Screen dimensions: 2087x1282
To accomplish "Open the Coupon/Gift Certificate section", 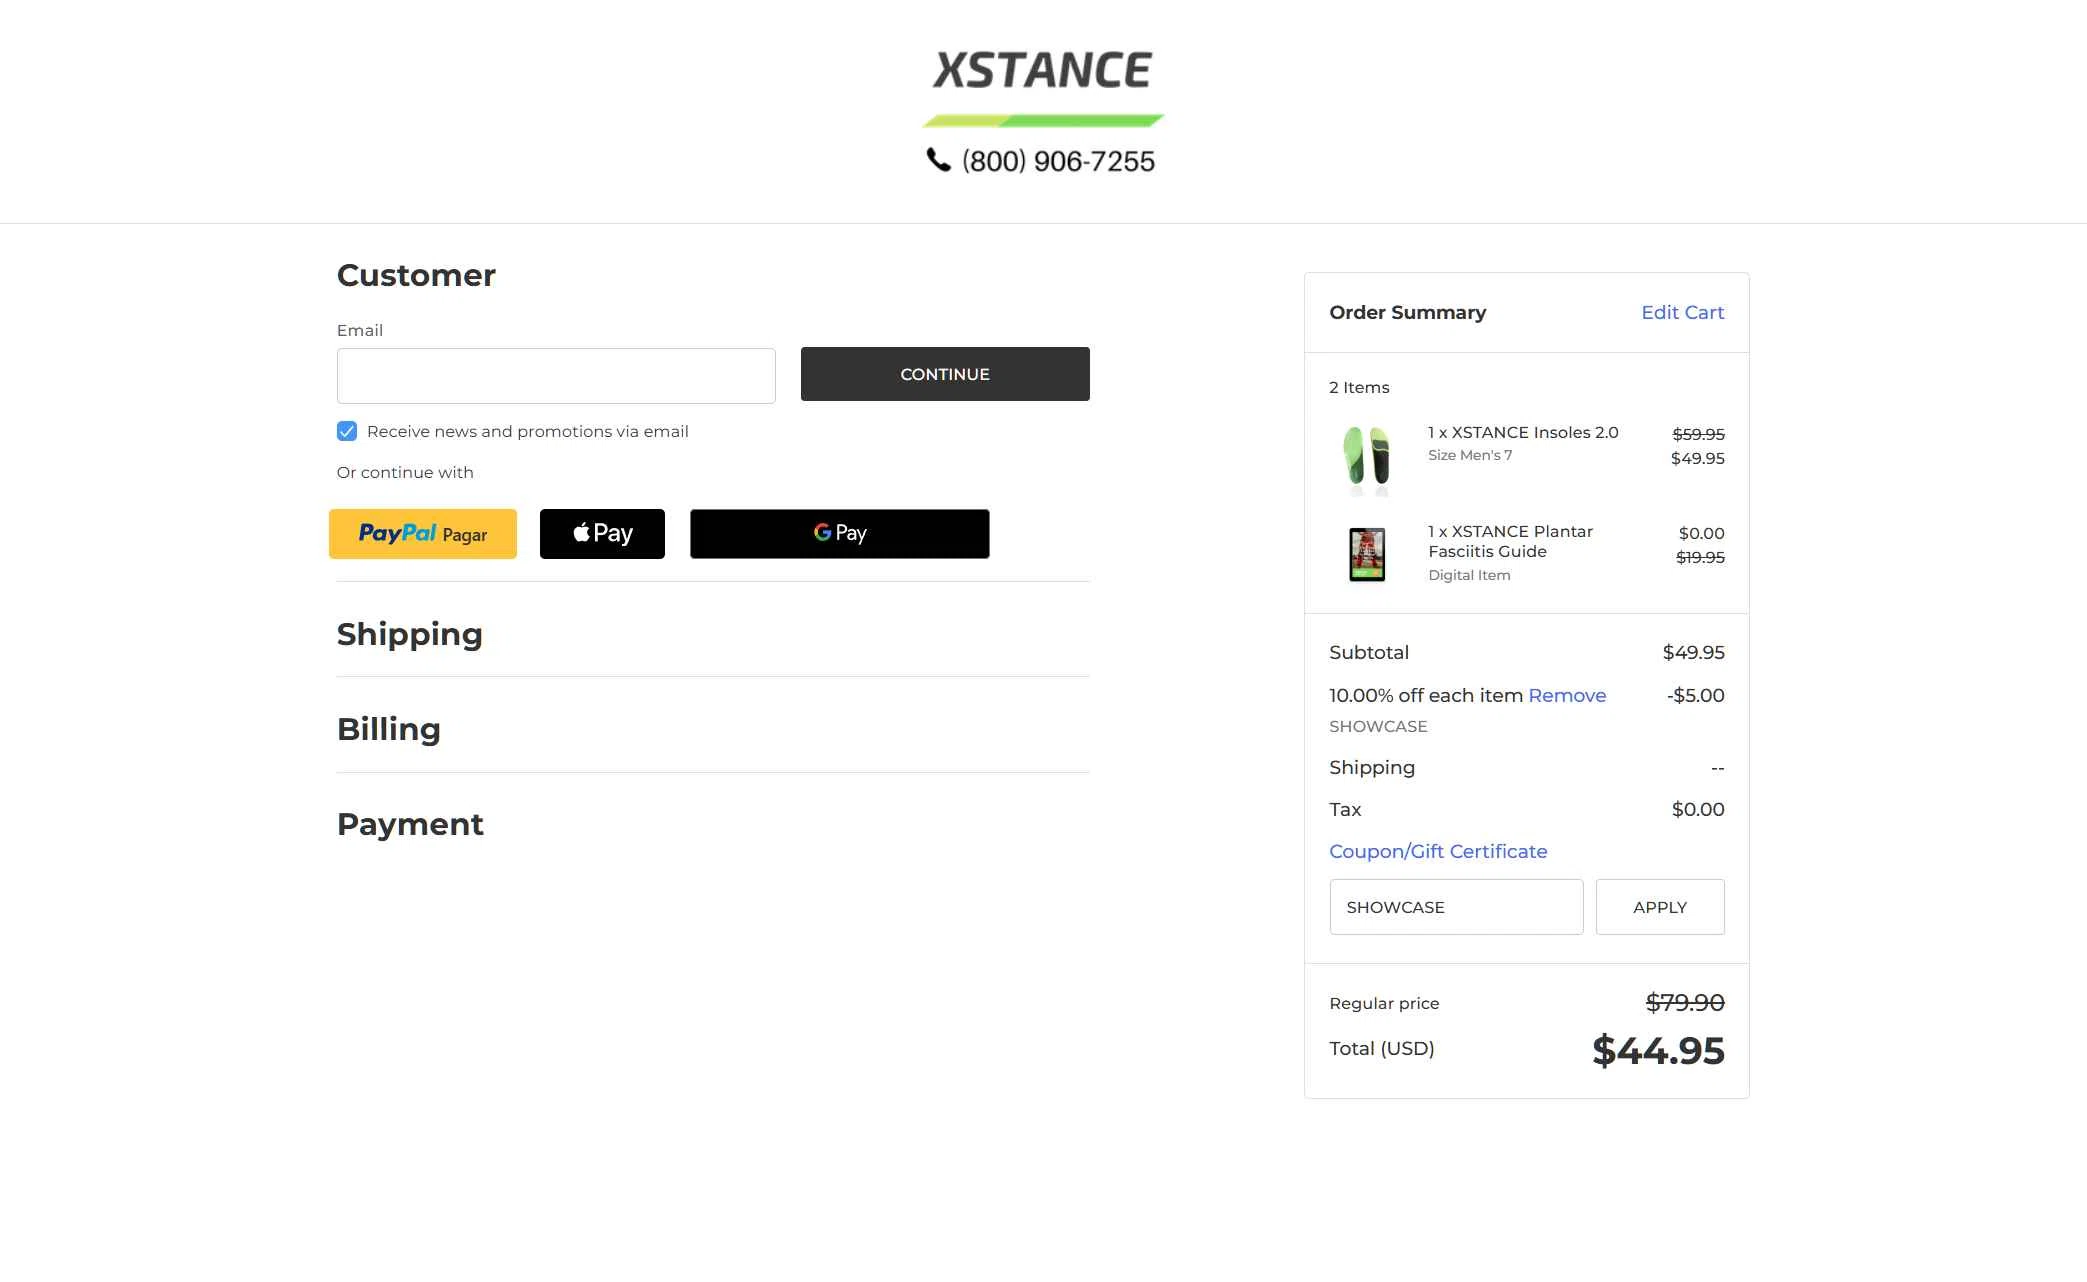I will [x=1438, y=851].
